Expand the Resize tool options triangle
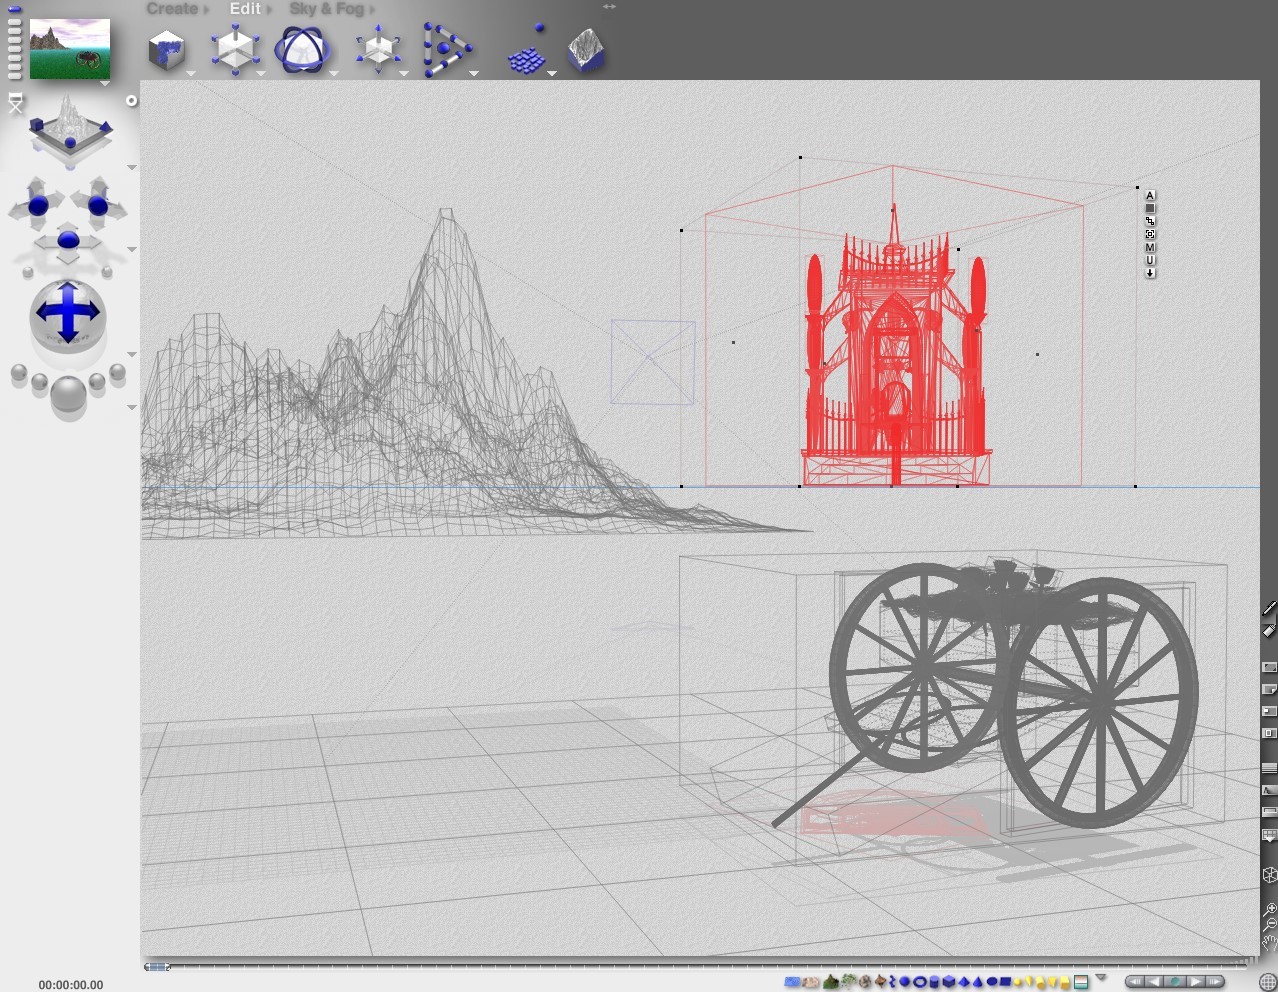1278x992 pixels. [x=260, y=74]
